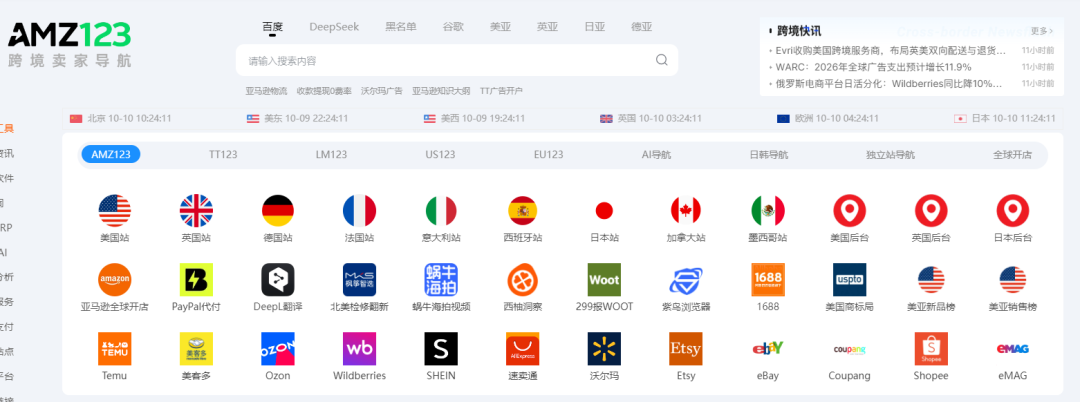Open the 美亚销售榜 icon
Image resolution: width=1080 pixels, height=402 pixels.
(x=1012, y=279)
